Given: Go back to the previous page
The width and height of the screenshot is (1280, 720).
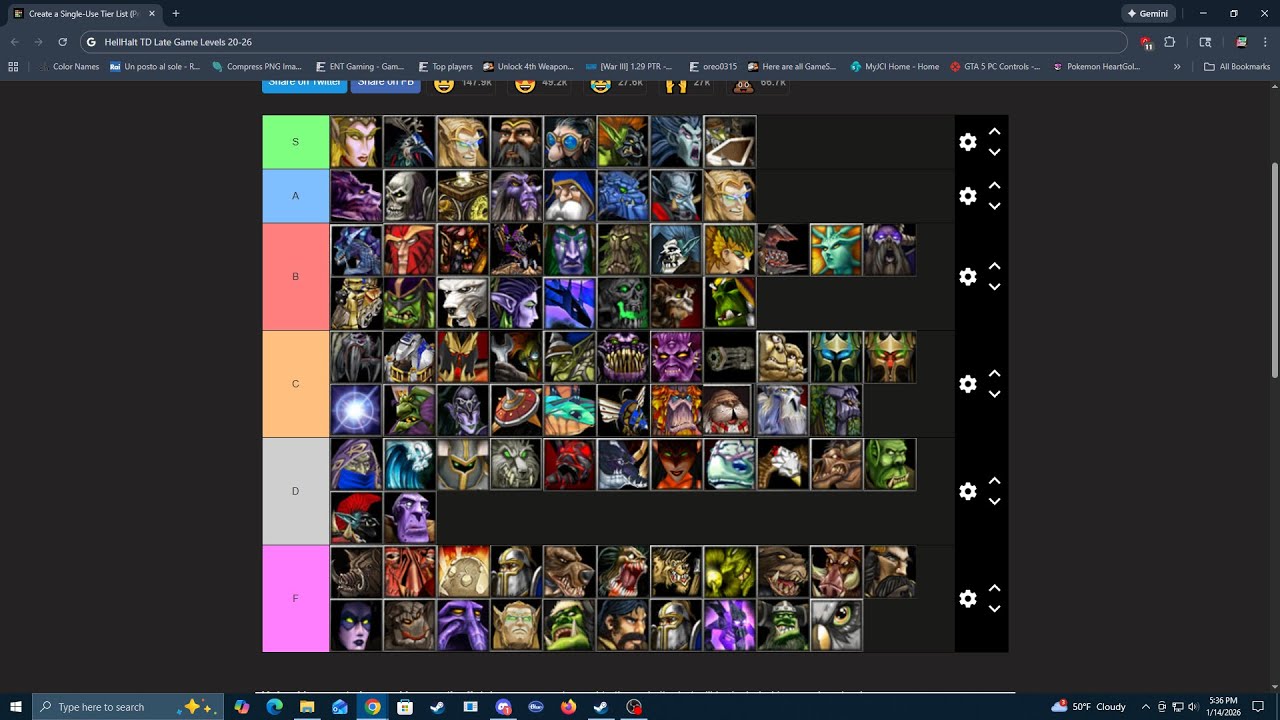Looking at the screenshot, I should tap(14, 42).
